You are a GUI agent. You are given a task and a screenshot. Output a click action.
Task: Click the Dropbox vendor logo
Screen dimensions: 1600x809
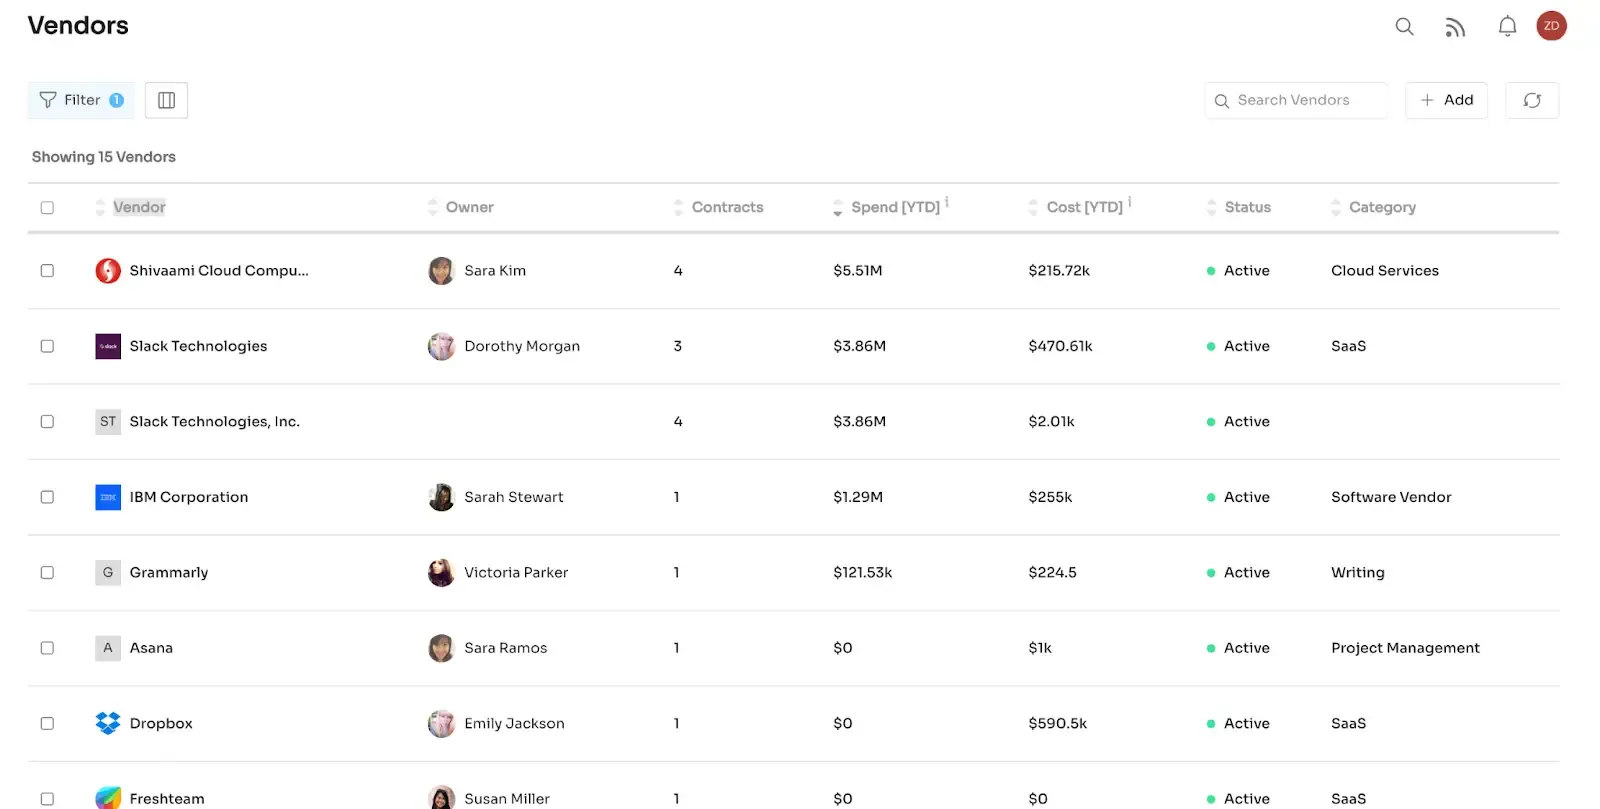pos(107,723)
